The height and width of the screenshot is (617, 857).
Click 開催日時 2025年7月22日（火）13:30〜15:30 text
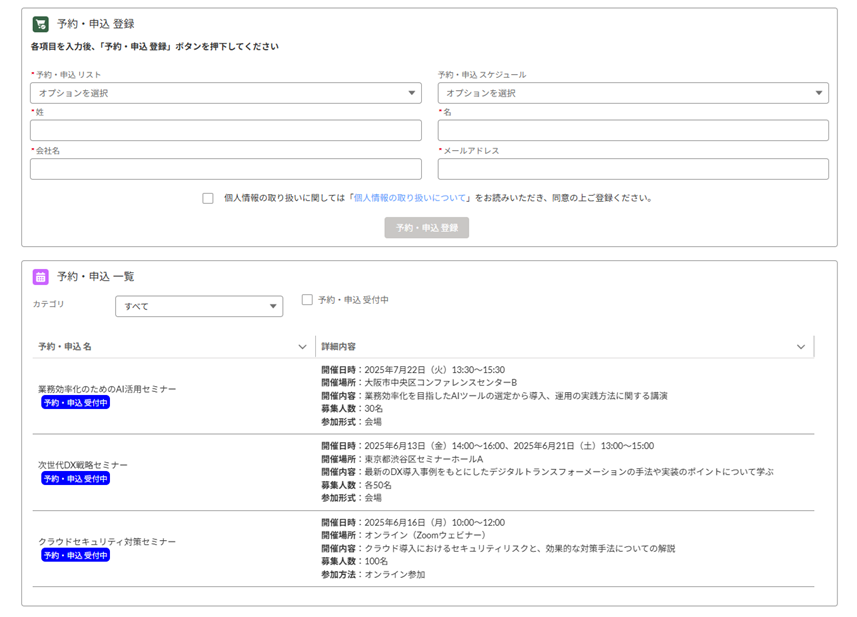[x=413, y=370]
